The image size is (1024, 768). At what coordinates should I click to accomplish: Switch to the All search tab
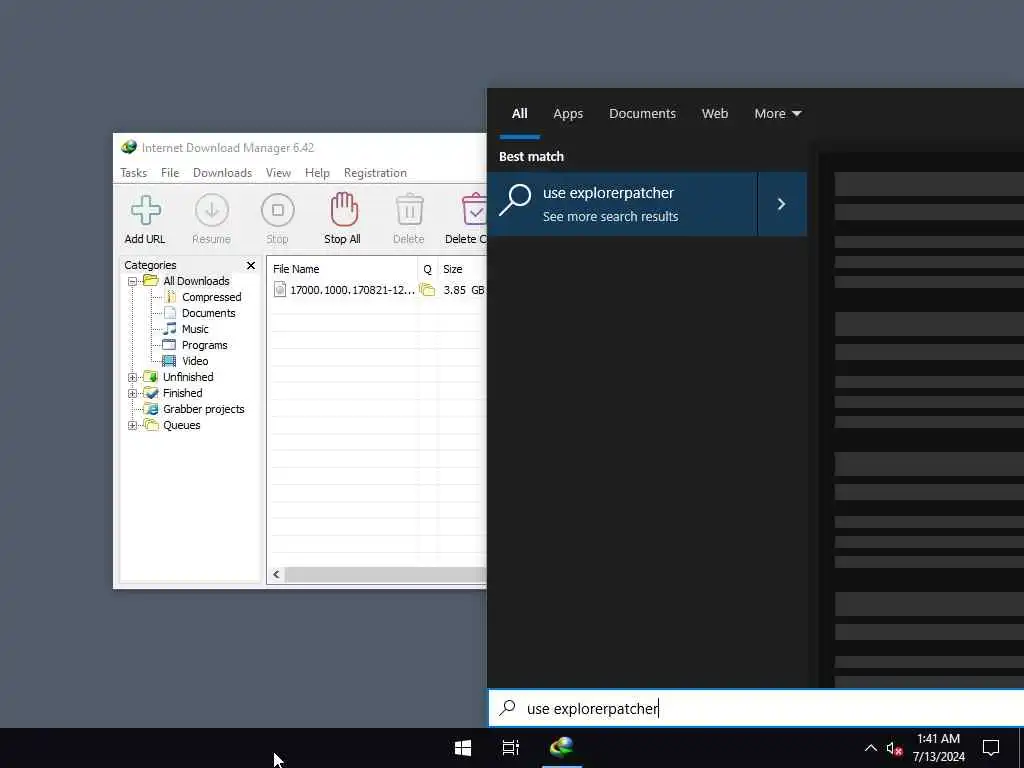(x=520, y=114)
